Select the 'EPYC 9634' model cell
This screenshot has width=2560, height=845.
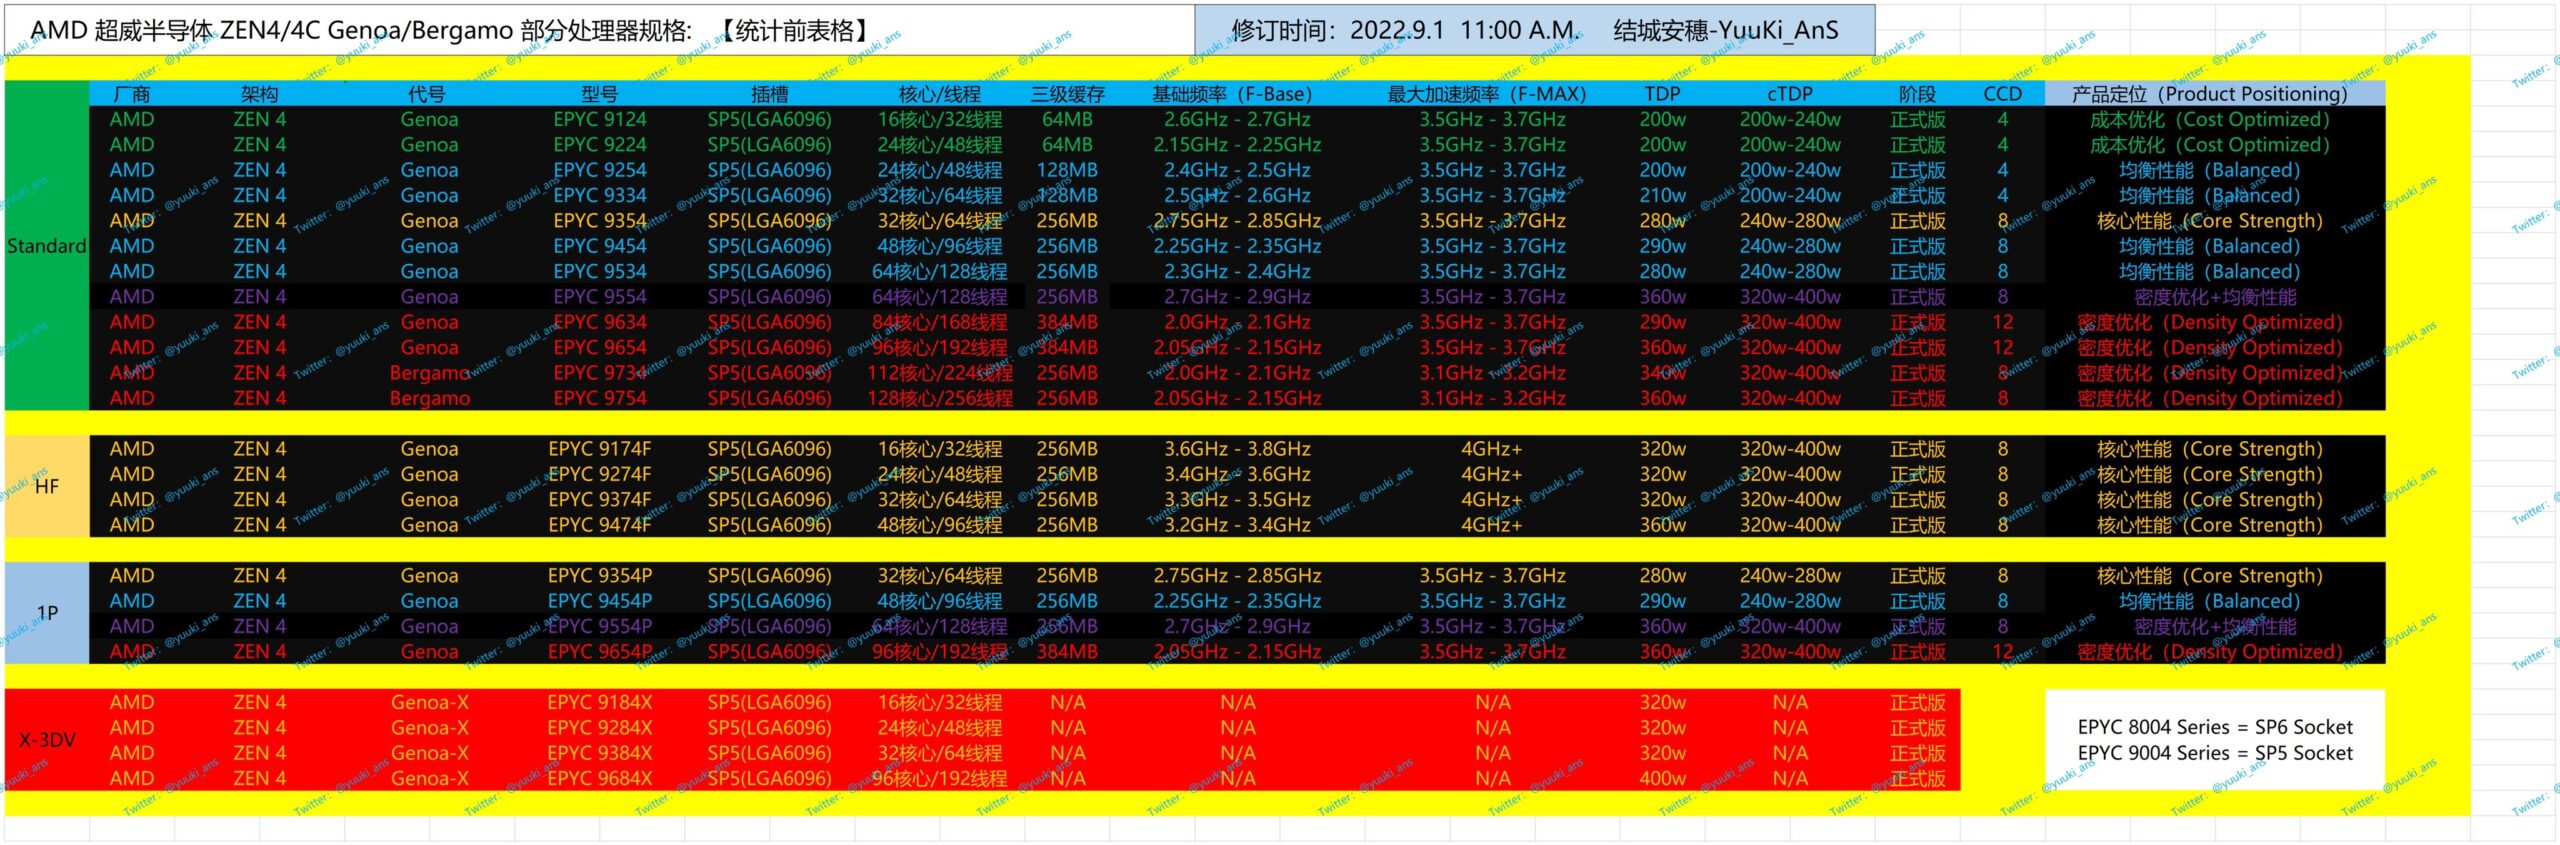point(600,322)
